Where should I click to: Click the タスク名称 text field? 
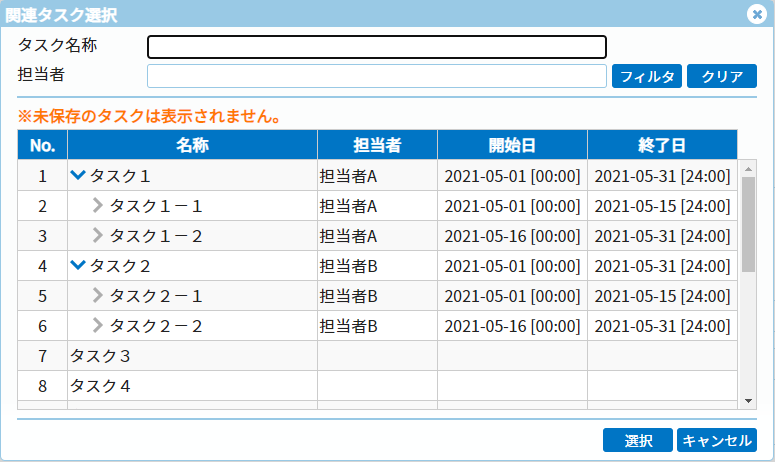(376, 47)
